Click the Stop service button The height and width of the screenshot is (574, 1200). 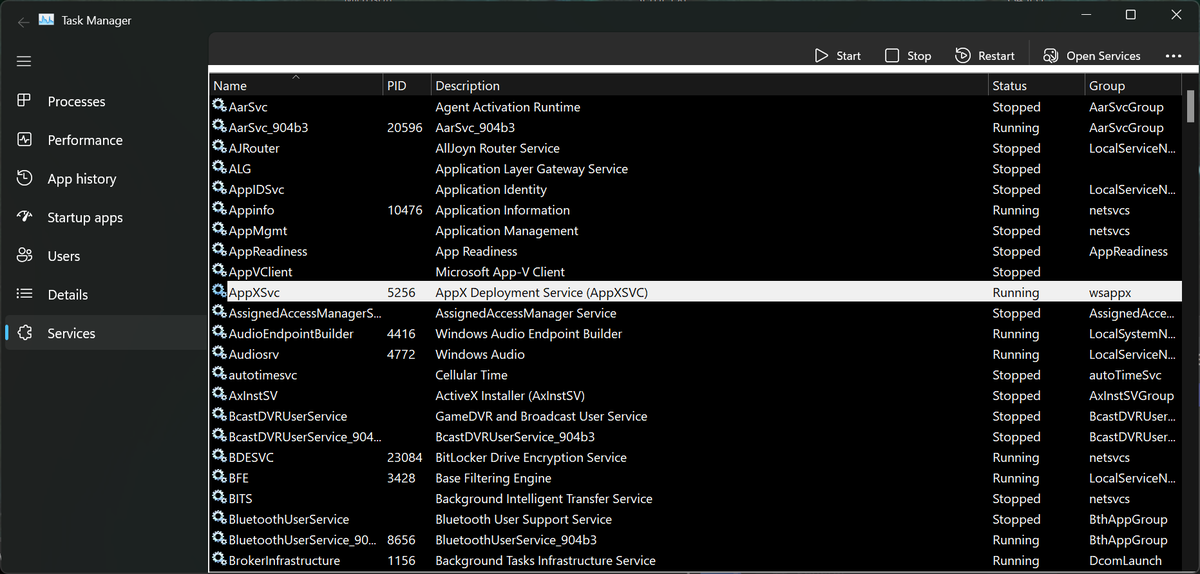pos(908,56)
